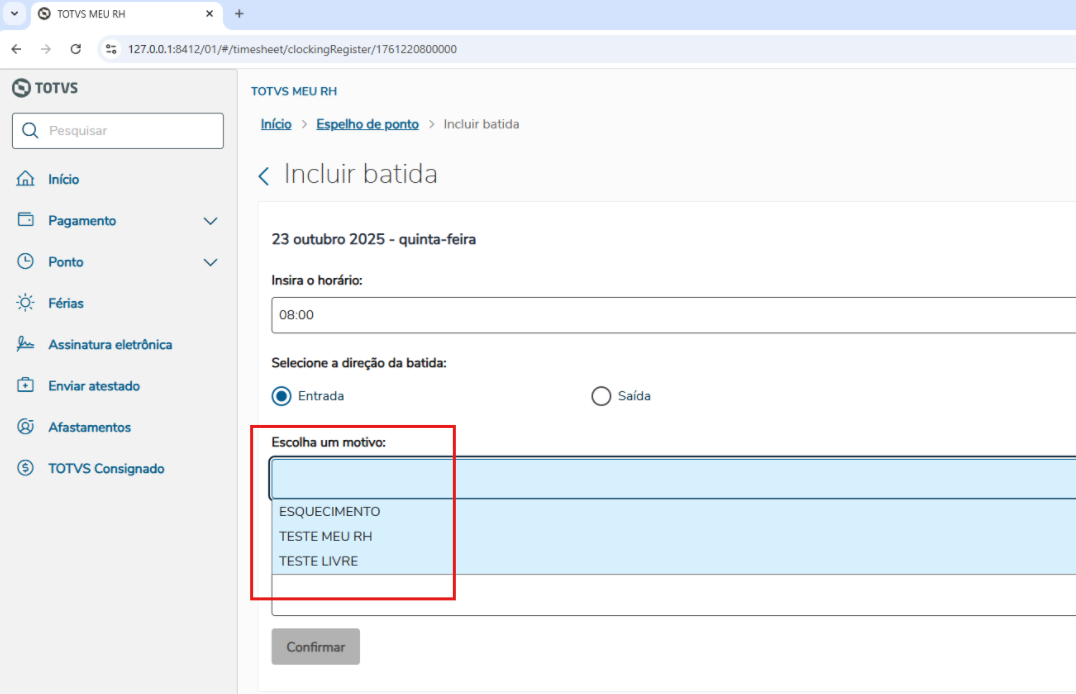Click the TOTVS logo in the sidebar
The image size is (1076, 694).
[x=45, y=88]
